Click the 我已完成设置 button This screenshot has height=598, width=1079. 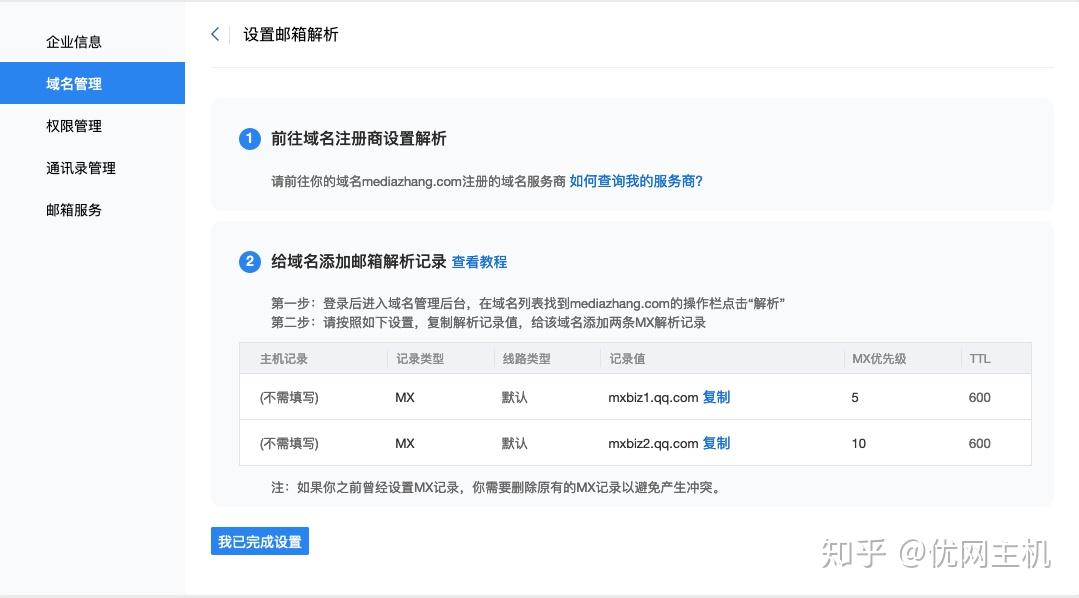tap(259, 540)
